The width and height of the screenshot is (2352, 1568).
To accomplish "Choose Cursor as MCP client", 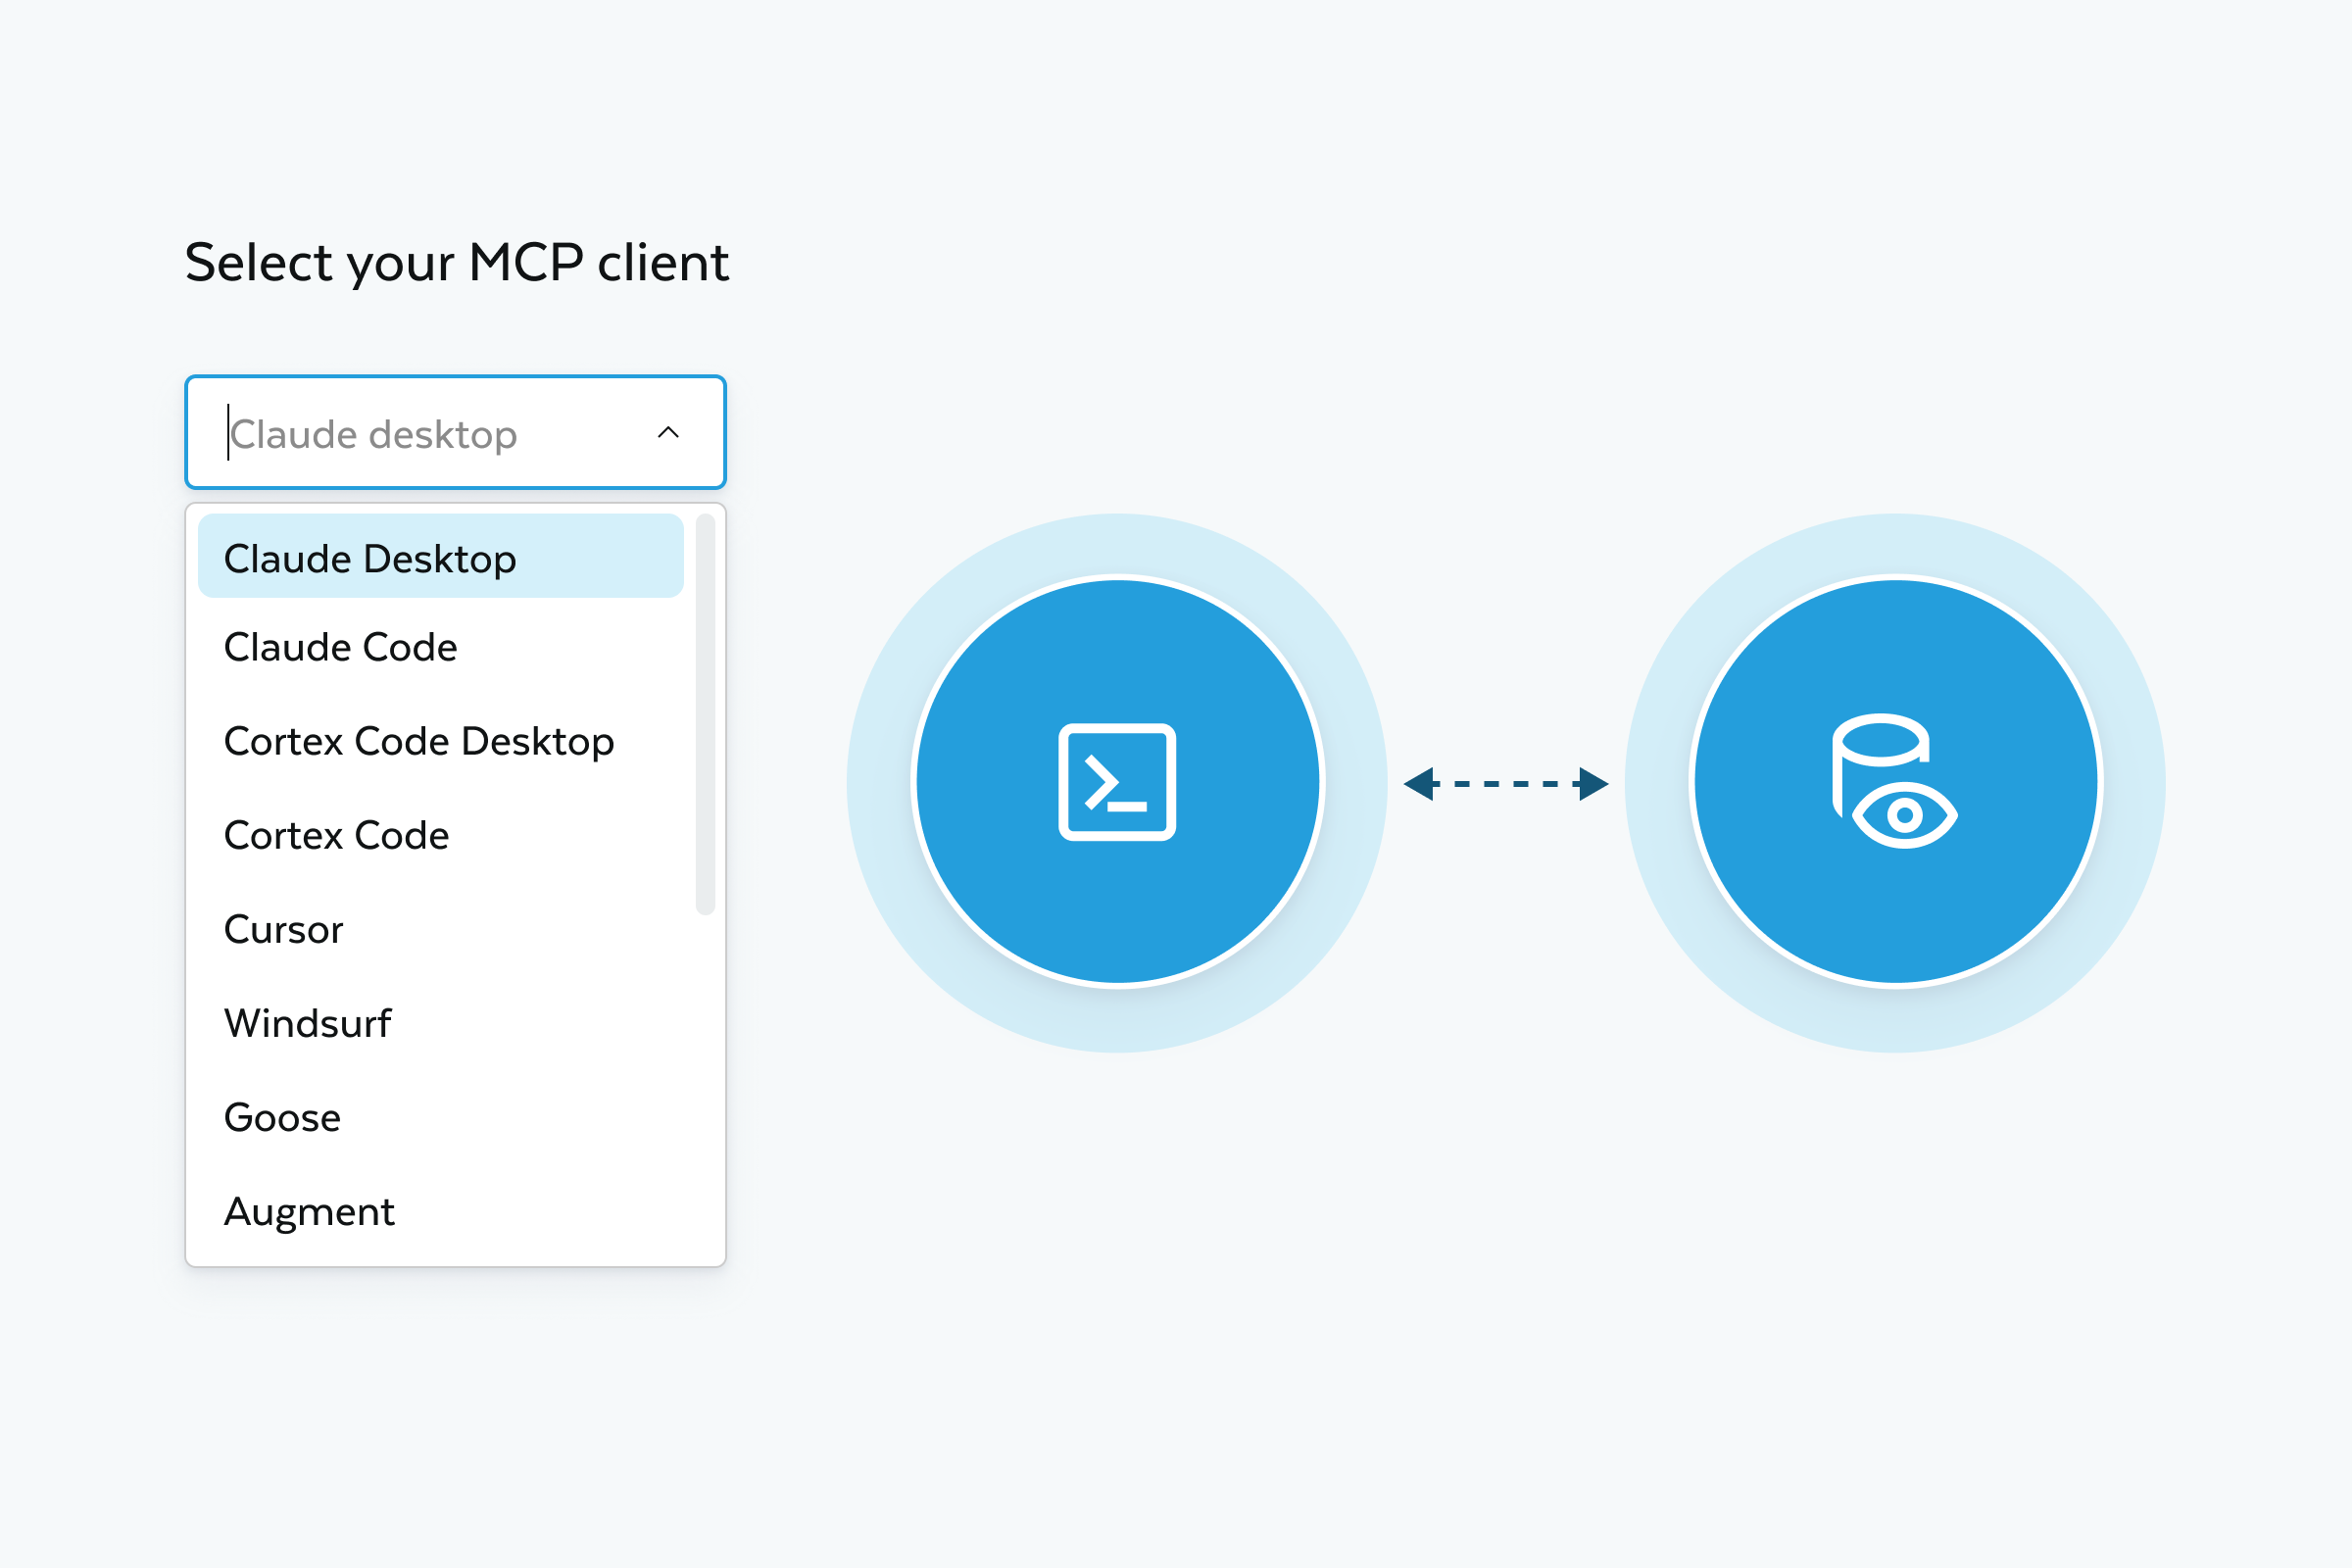I will coord(441,929).
